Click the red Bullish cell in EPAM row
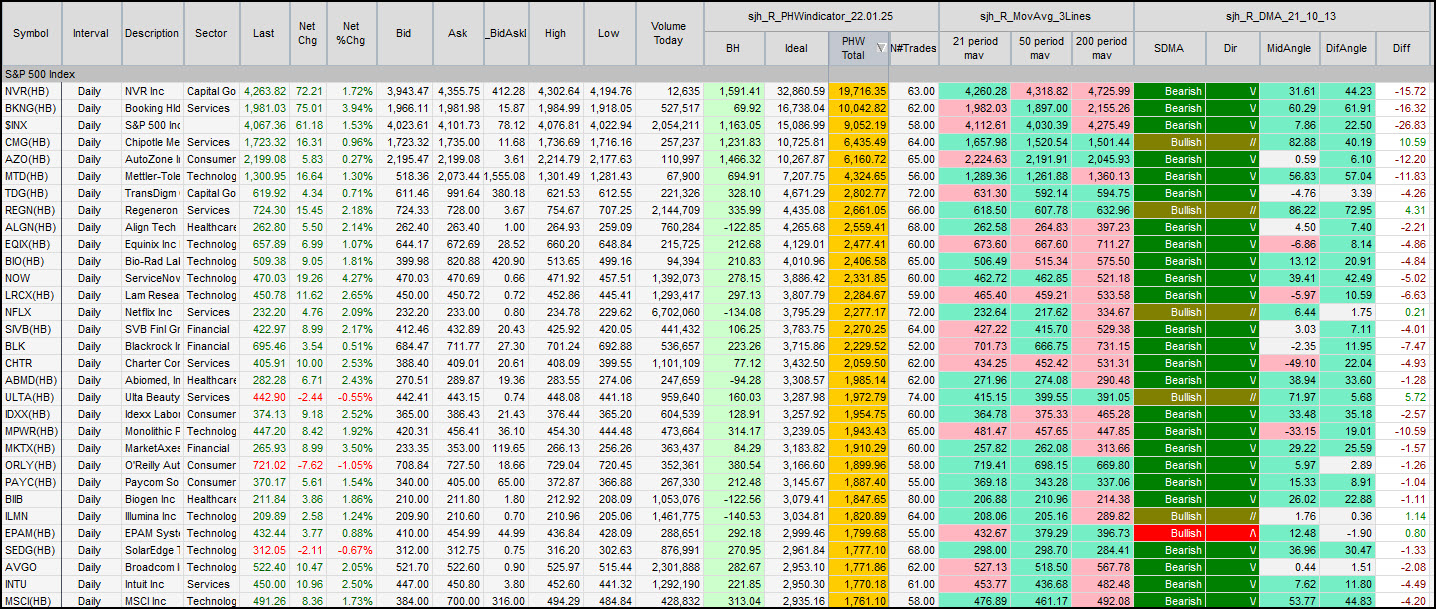1436x609 pixels. click(1169, 533)
